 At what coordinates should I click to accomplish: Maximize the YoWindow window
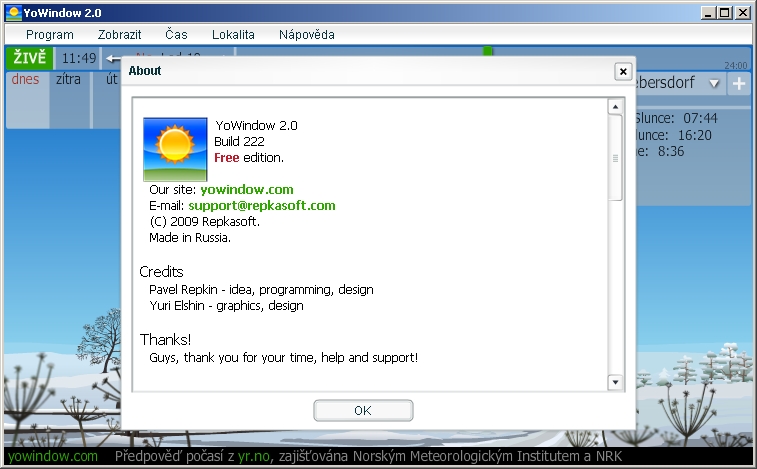click(725, 13)
